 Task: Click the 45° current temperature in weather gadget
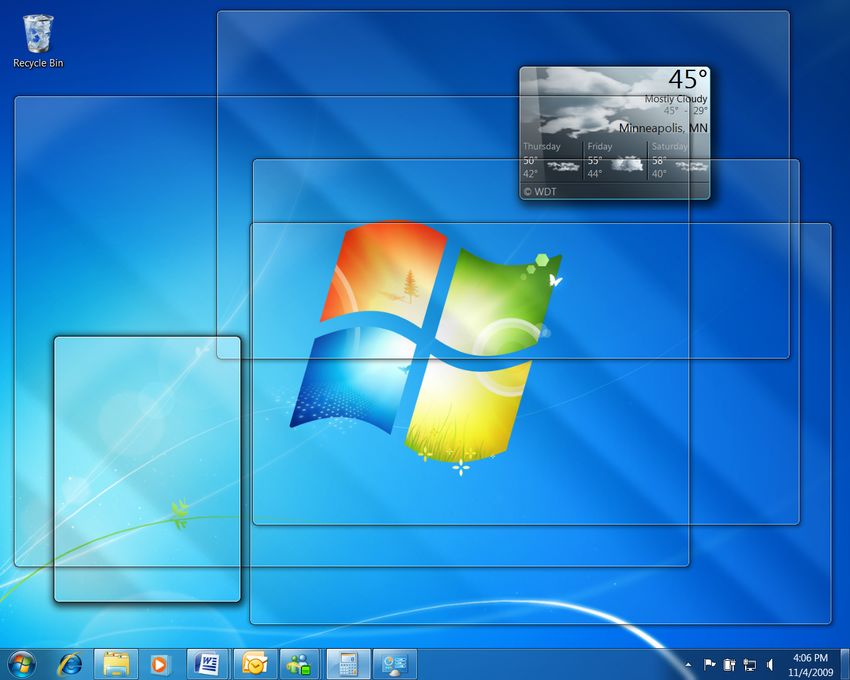point(688,79)
